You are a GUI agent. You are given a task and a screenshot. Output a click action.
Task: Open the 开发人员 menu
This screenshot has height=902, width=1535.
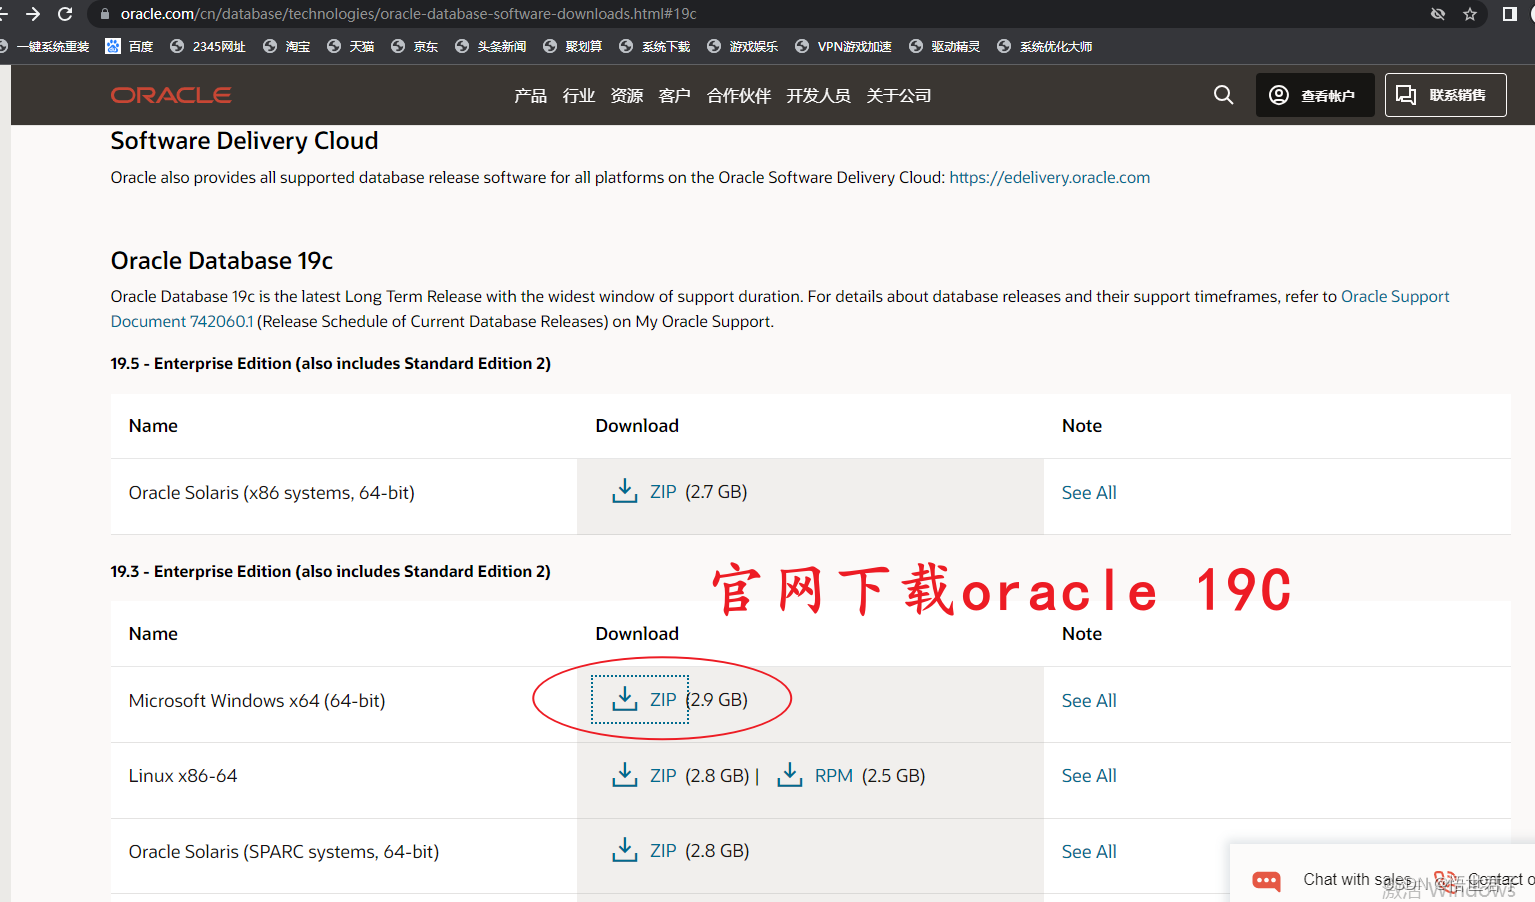[818, 95]
